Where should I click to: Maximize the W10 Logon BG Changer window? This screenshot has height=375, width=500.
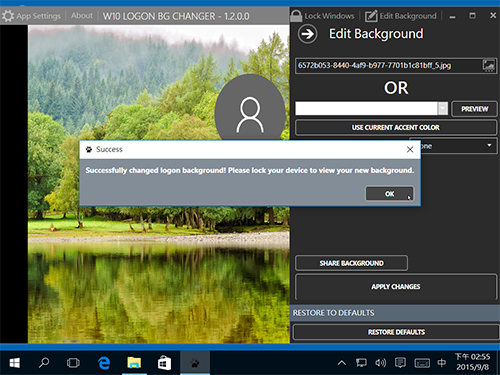(x=472, y=16)
